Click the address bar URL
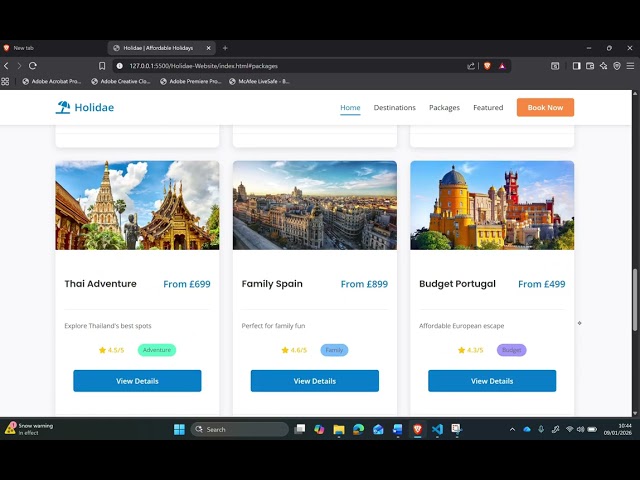The height and width of the screenshot is (480, 640). [203, 66]
